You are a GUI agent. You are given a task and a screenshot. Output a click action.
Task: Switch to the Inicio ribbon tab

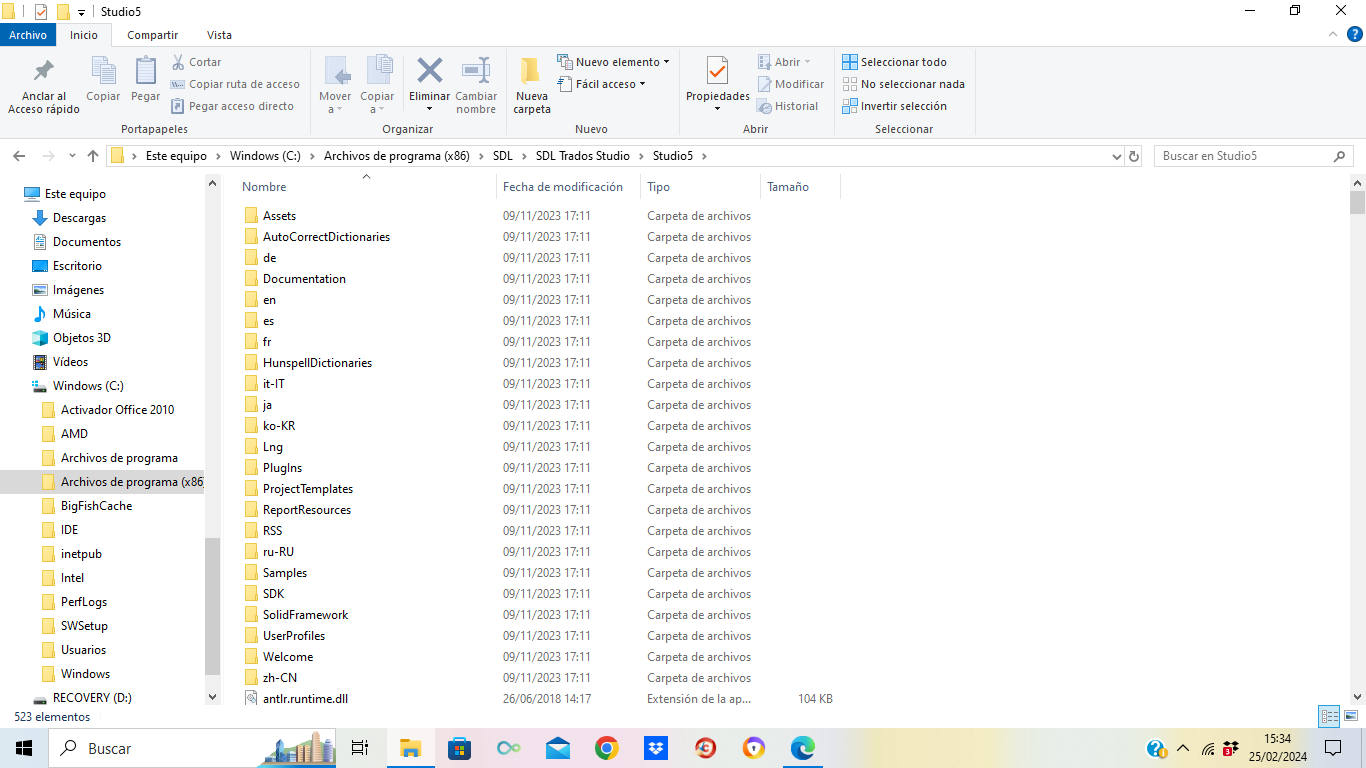(84, 35)
